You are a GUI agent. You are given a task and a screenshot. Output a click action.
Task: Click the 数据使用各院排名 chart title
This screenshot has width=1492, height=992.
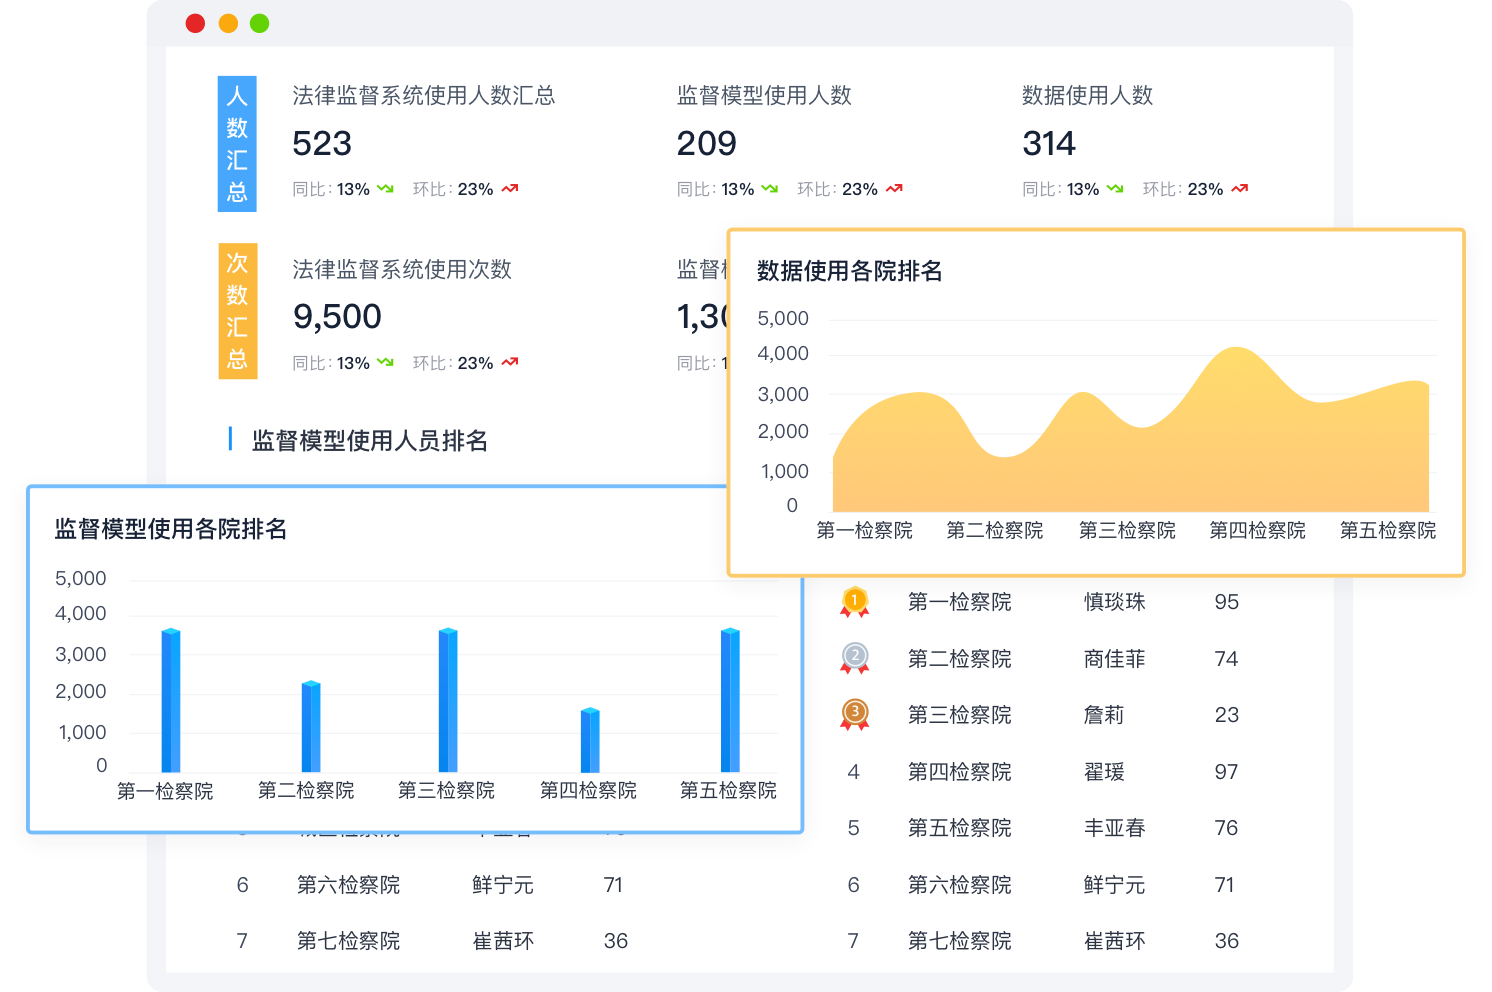tap(849, 271)
